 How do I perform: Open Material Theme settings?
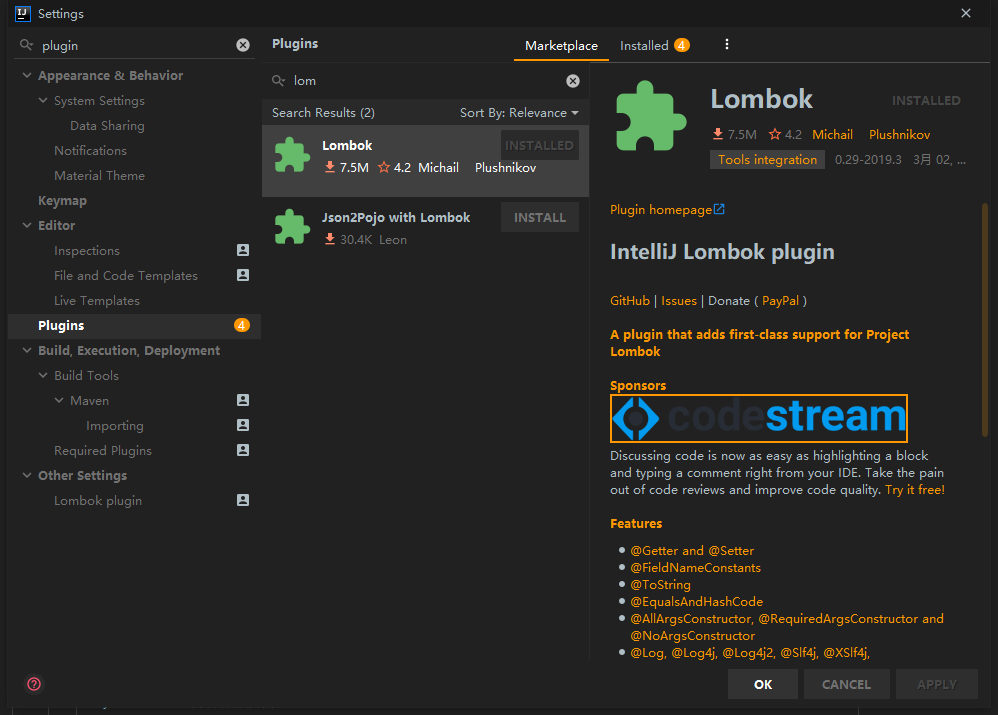[99, 176]
